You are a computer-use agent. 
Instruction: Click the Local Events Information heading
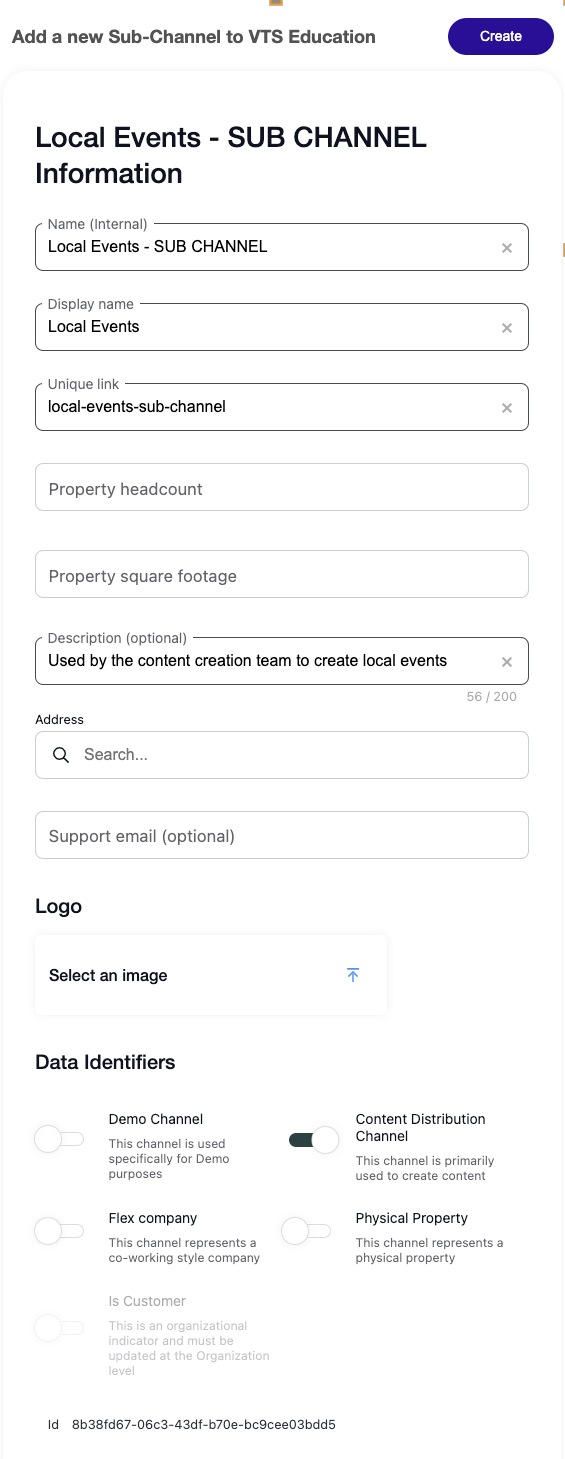[x=231, y=155]
